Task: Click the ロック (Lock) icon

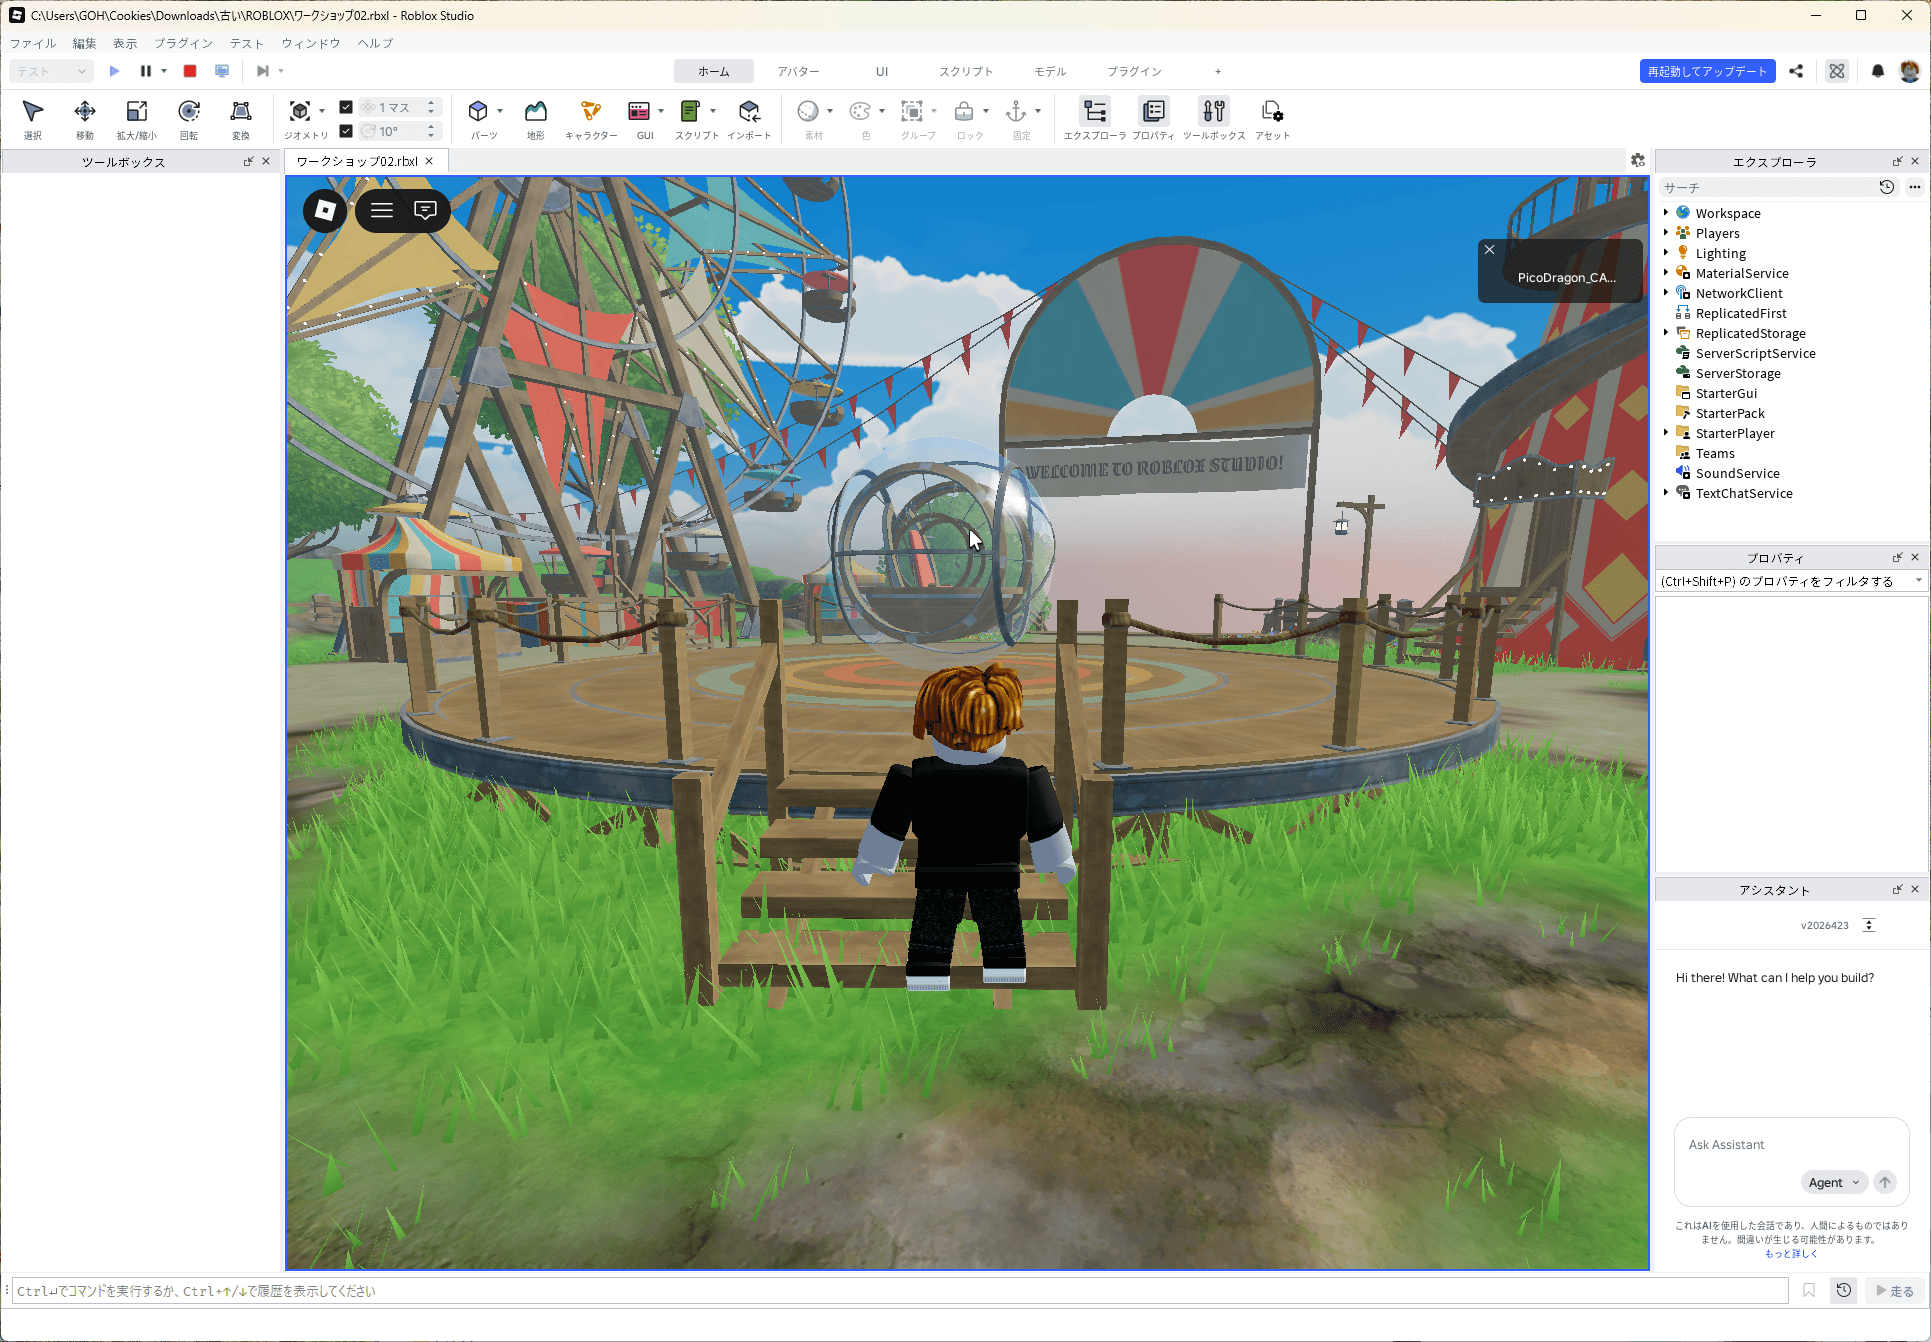Action: coord(964,111)
